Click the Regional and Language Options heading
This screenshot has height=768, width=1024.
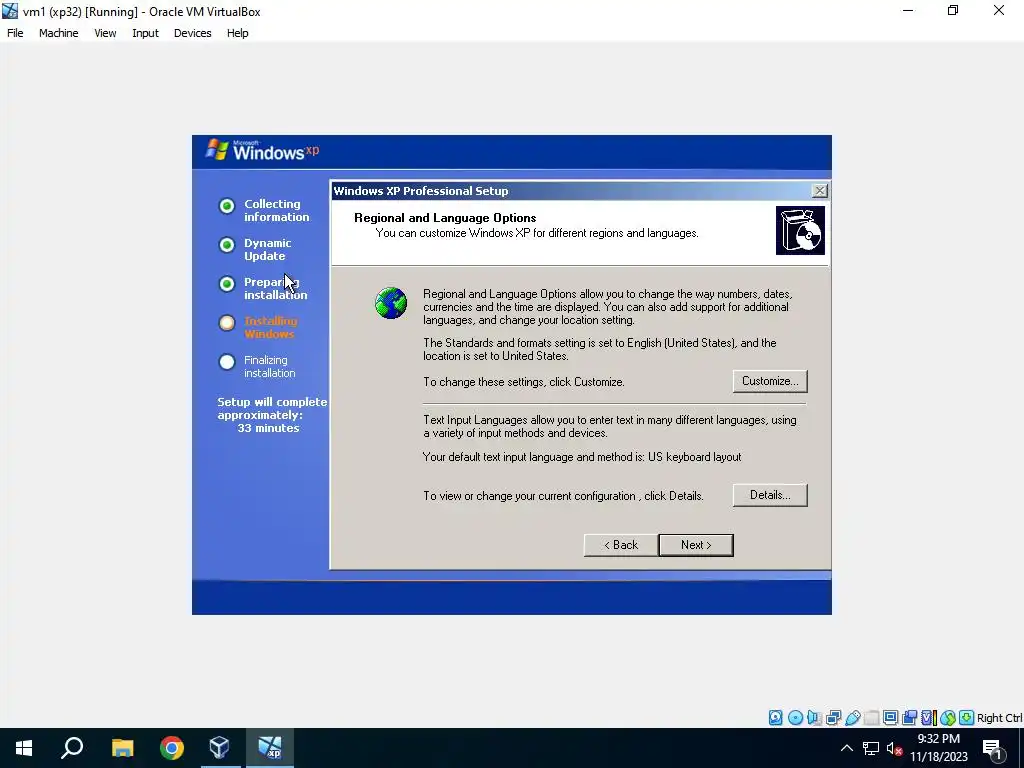[x=445, y=218]
